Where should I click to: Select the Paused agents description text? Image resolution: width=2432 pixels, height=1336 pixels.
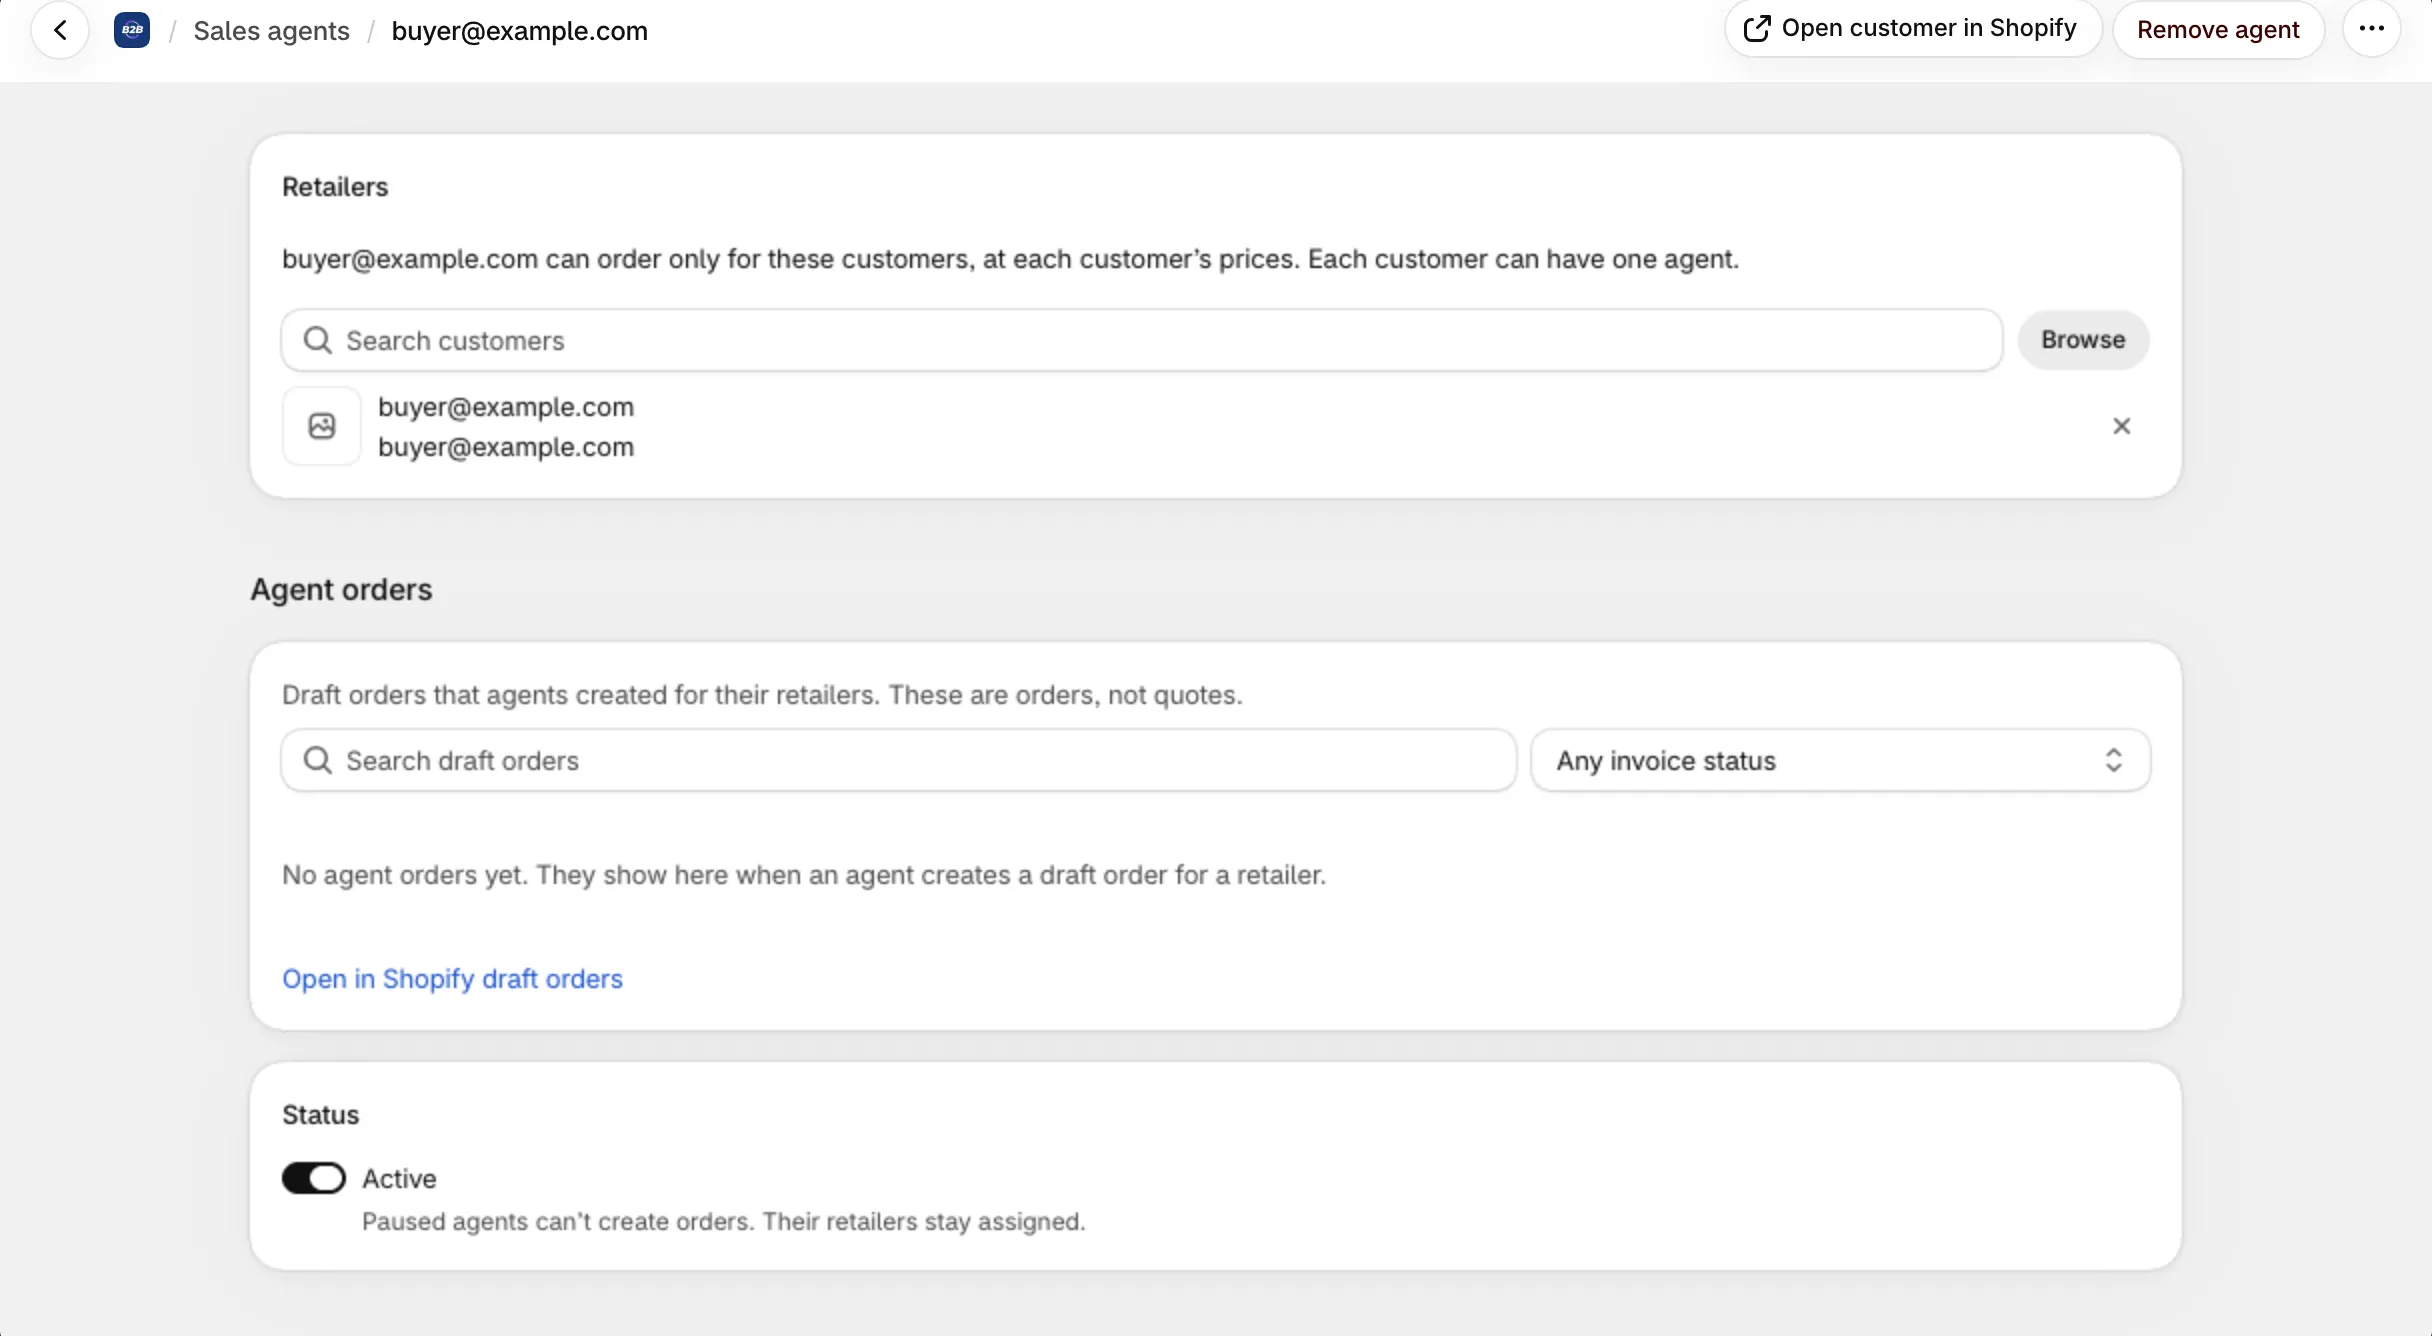click(724, 1222)
